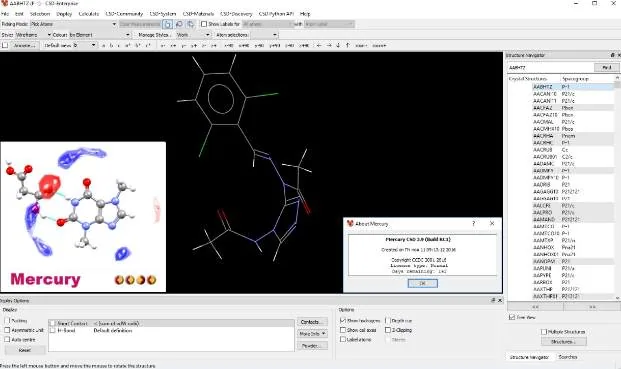
Task: Click the translate left arrow icon
Action: click(x=318, y=46)
